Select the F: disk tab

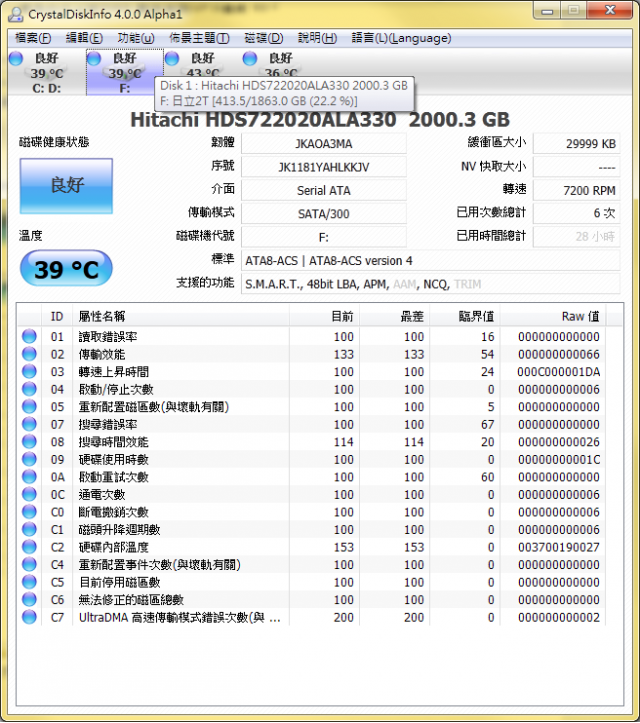coord(124,72)
